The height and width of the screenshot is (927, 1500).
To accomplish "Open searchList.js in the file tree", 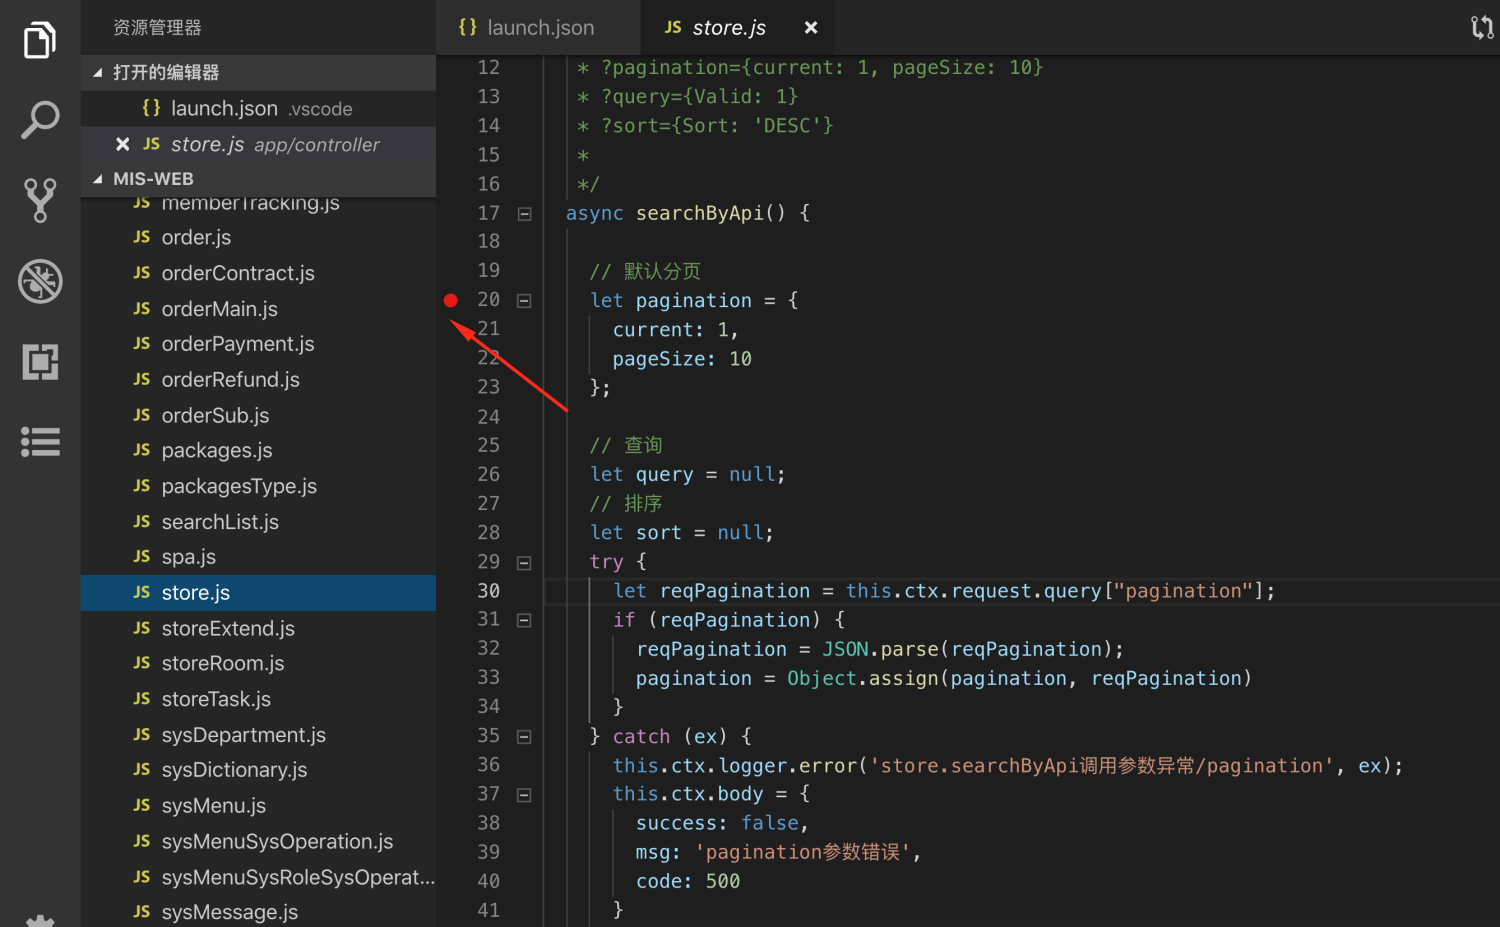I will [258, 522].
